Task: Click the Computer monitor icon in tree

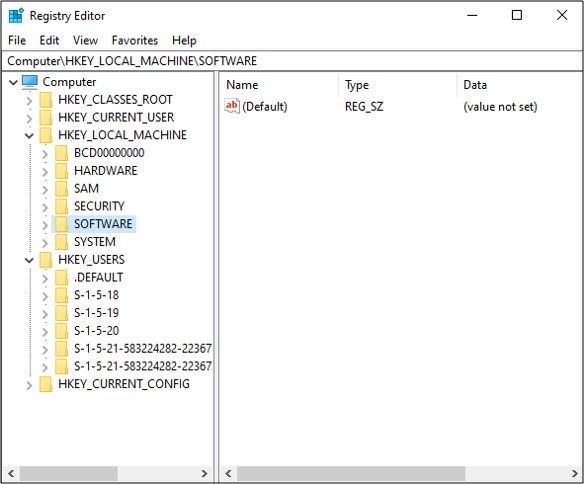Action: point(30,82)
